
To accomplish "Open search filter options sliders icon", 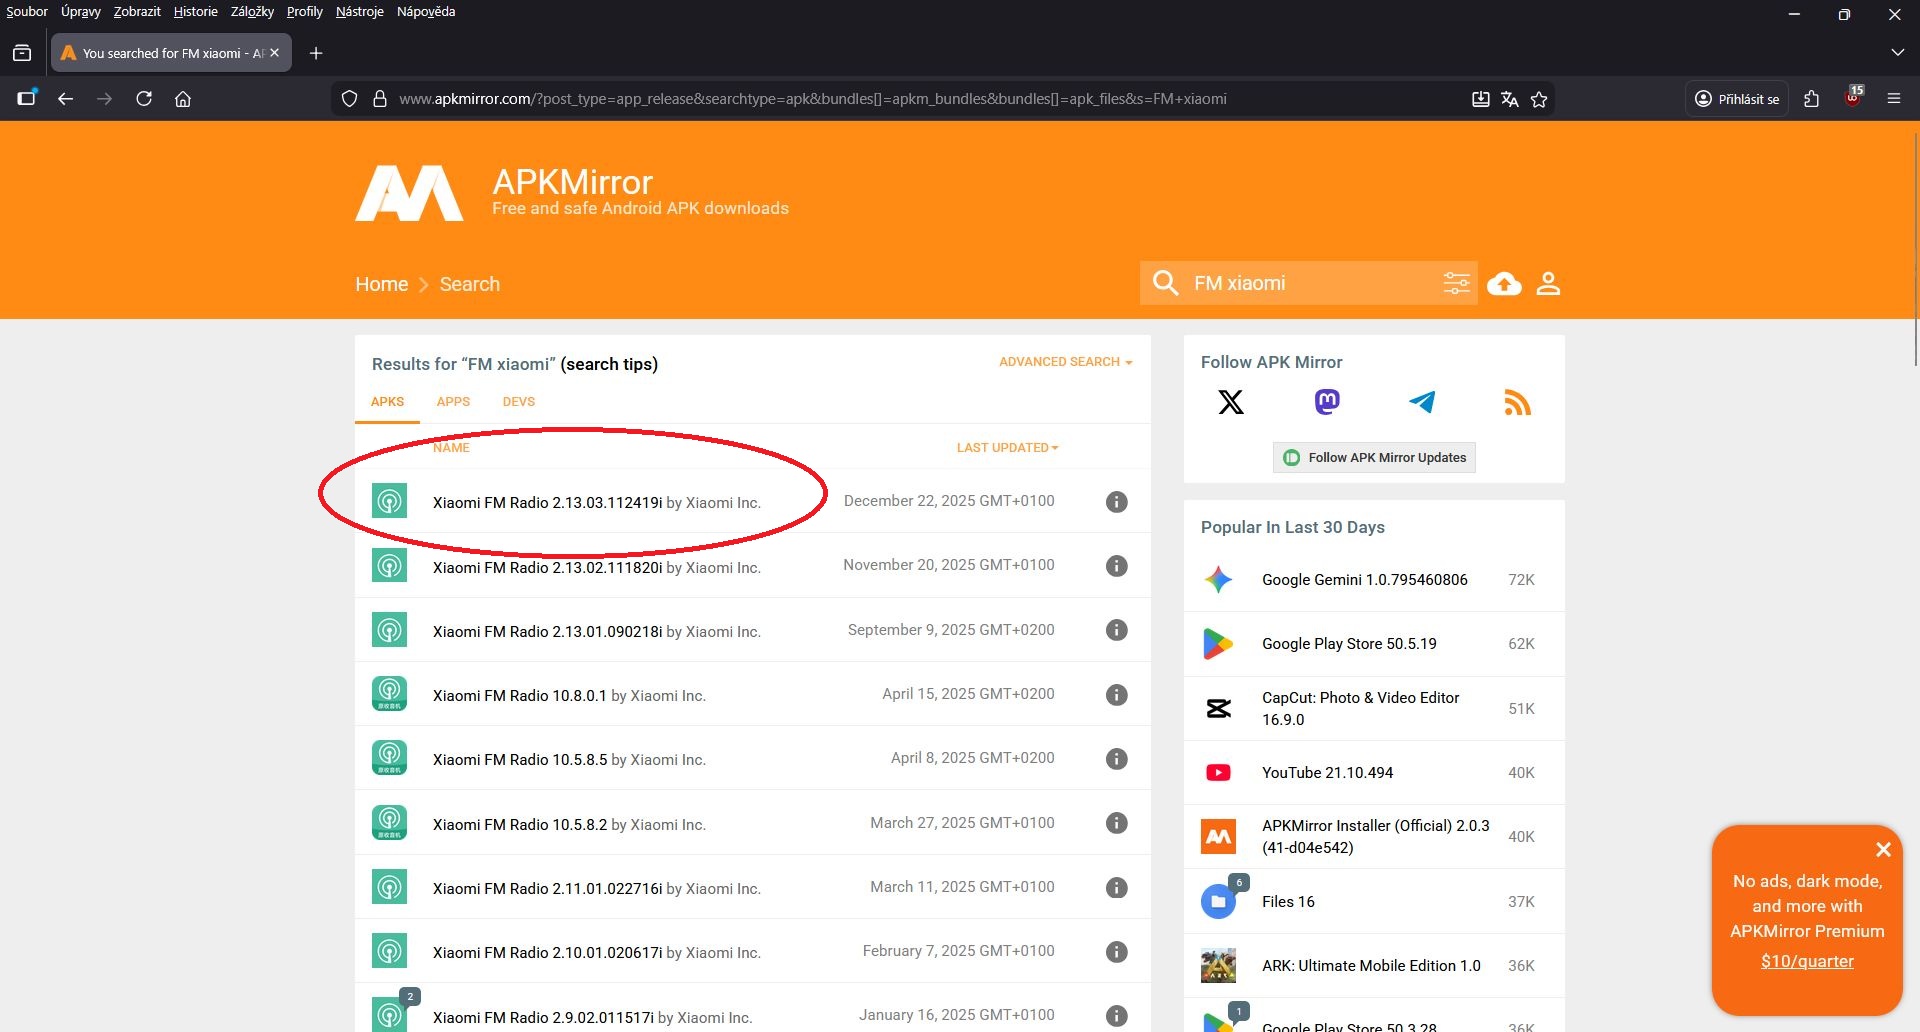I will click(x=1456, y=283).
